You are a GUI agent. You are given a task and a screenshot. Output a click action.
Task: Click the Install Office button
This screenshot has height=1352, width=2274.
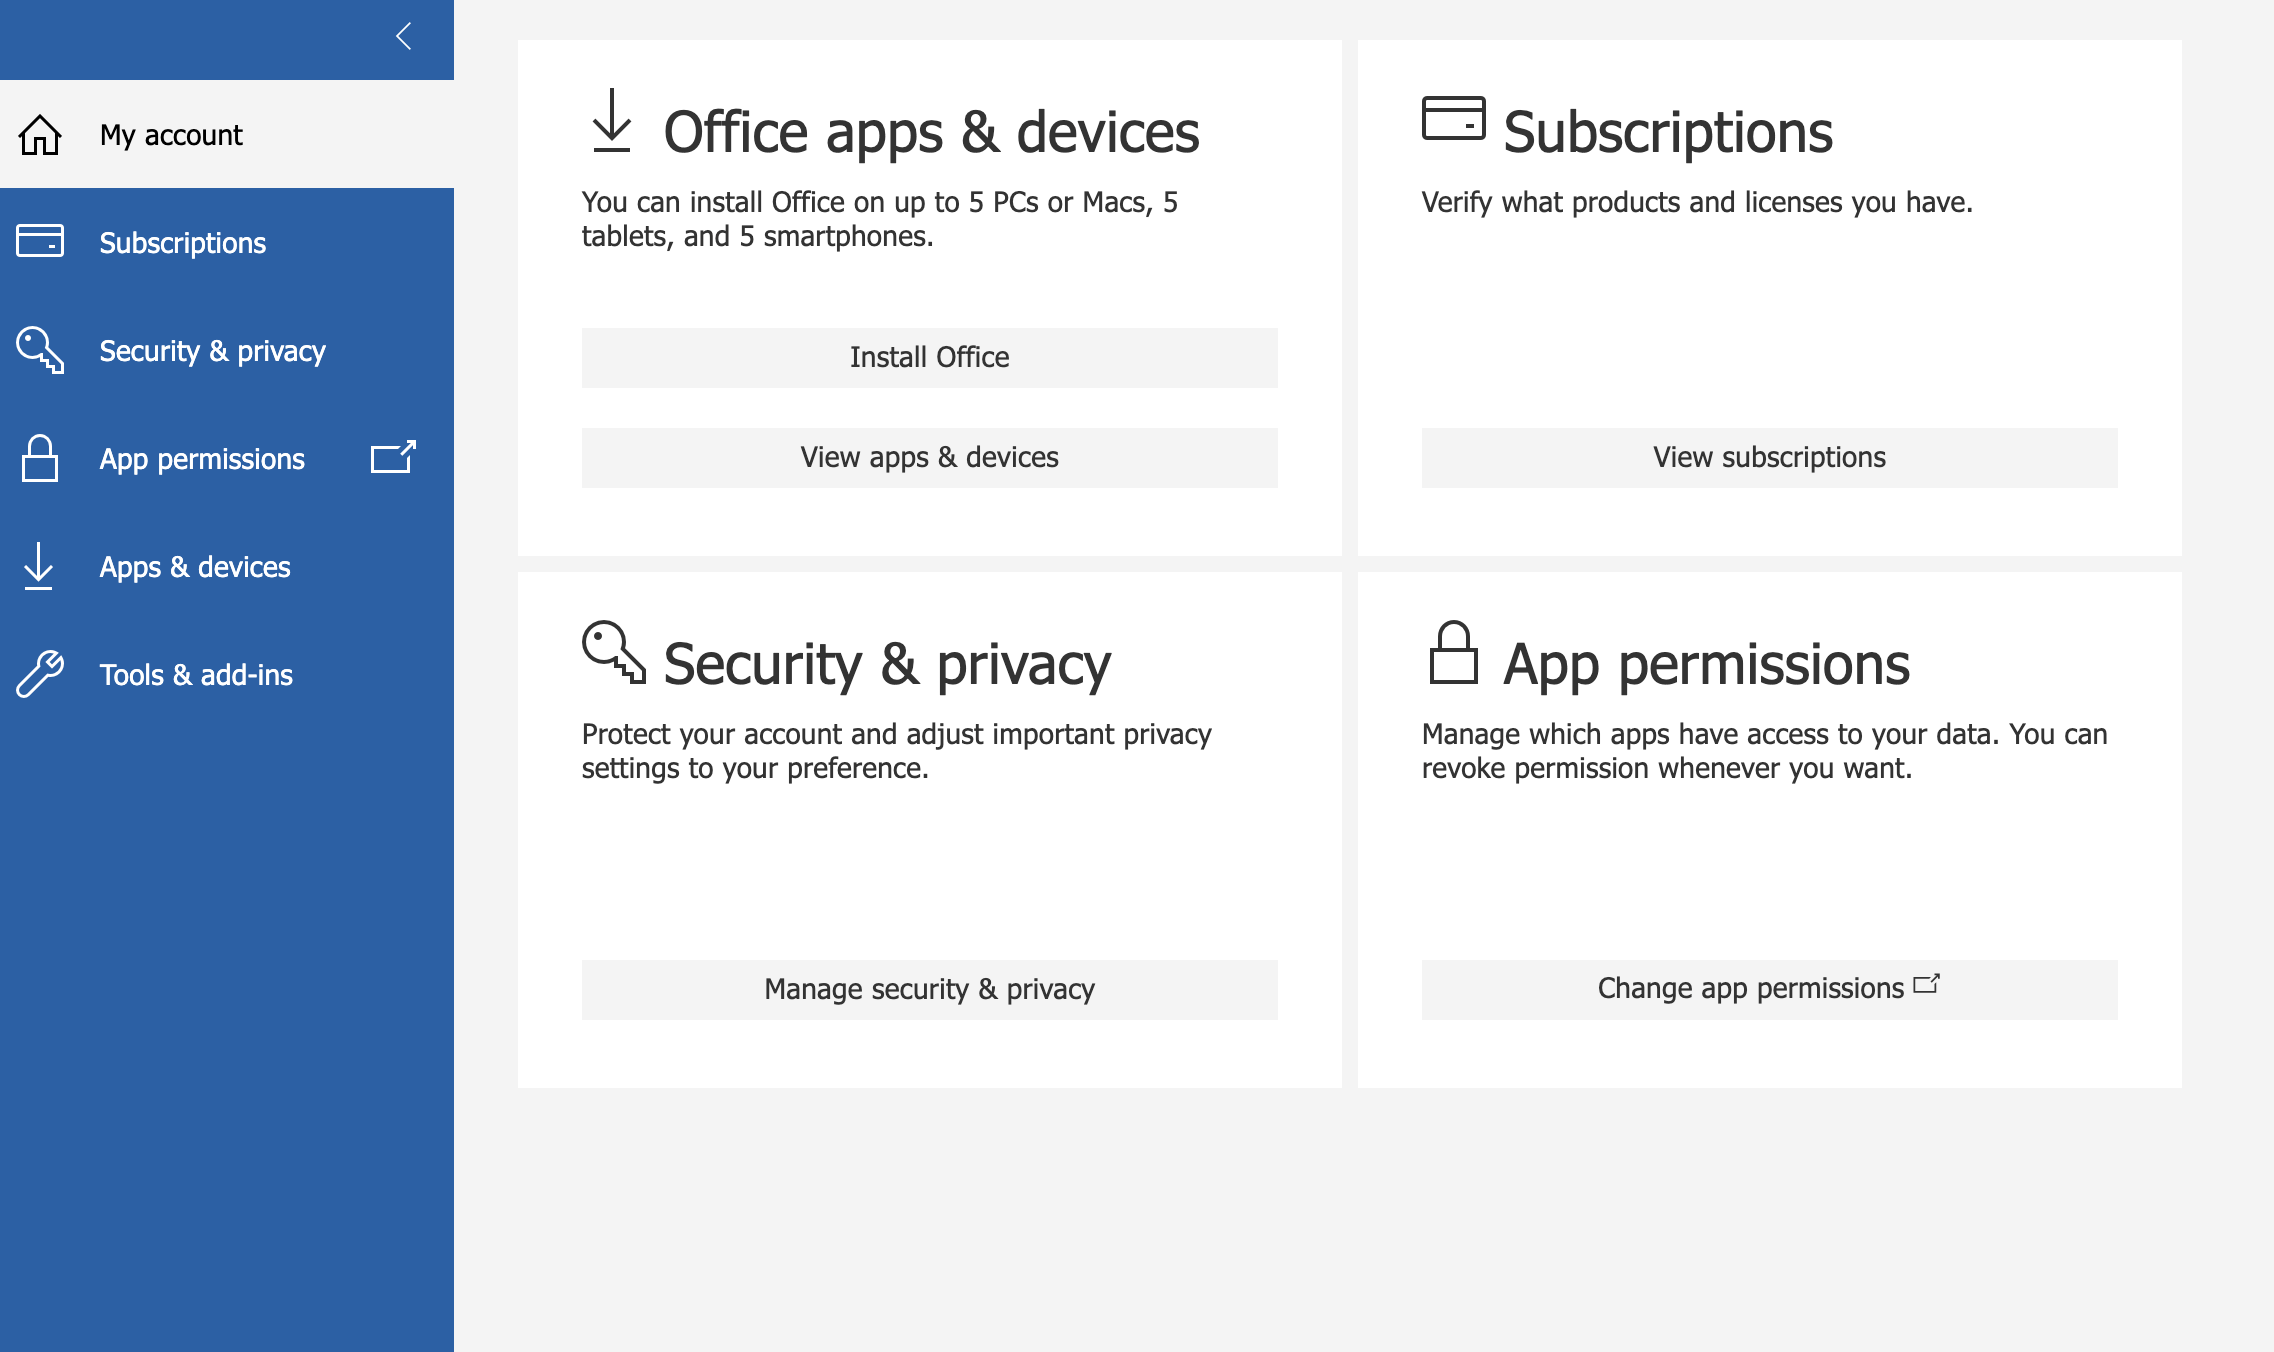click(x=930, y=358)
